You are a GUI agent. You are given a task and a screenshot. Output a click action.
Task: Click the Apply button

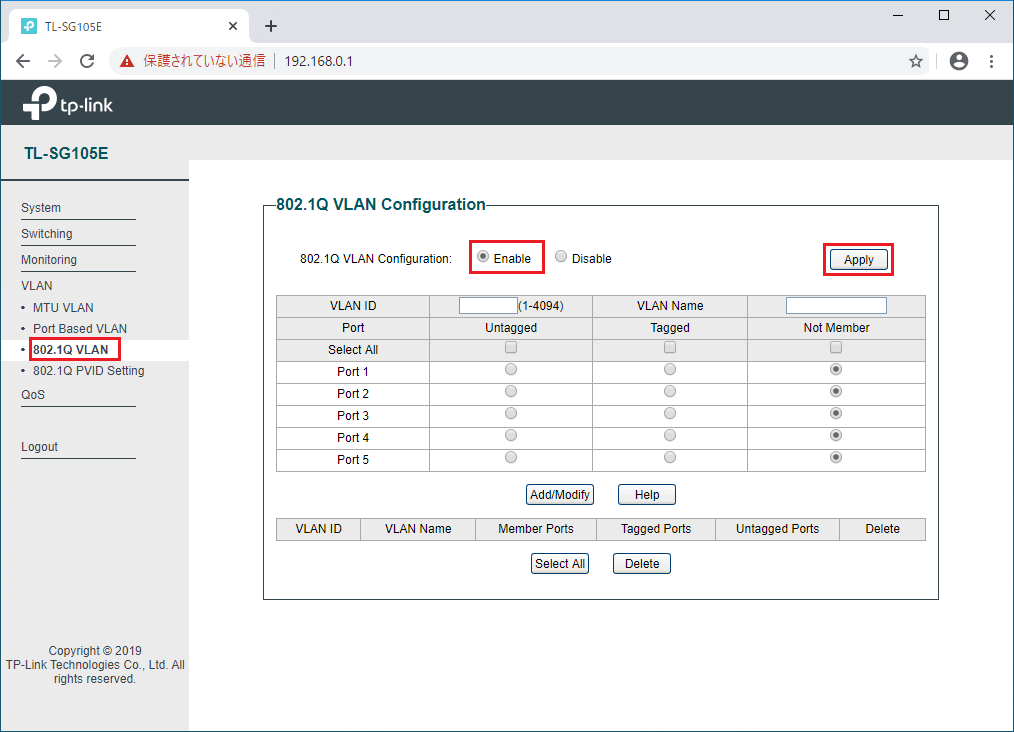[x=858, y=260]
